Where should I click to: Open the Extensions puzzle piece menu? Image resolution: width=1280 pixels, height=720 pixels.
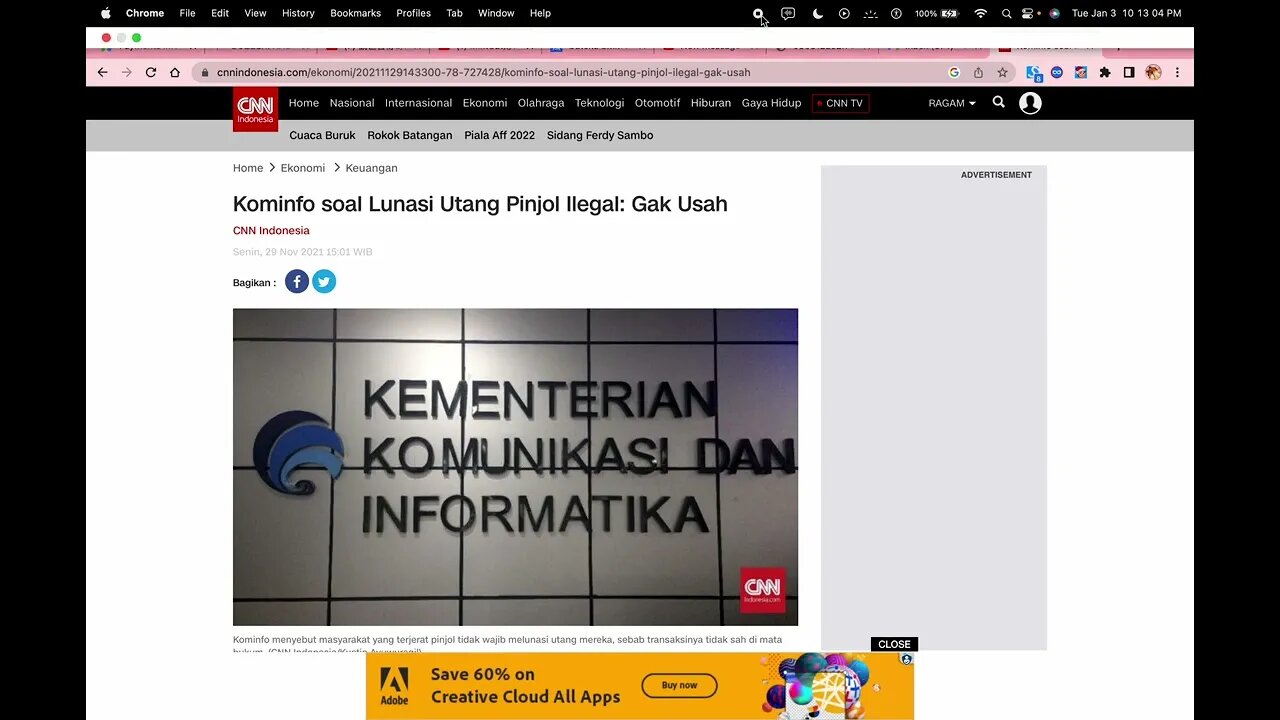1105,72
